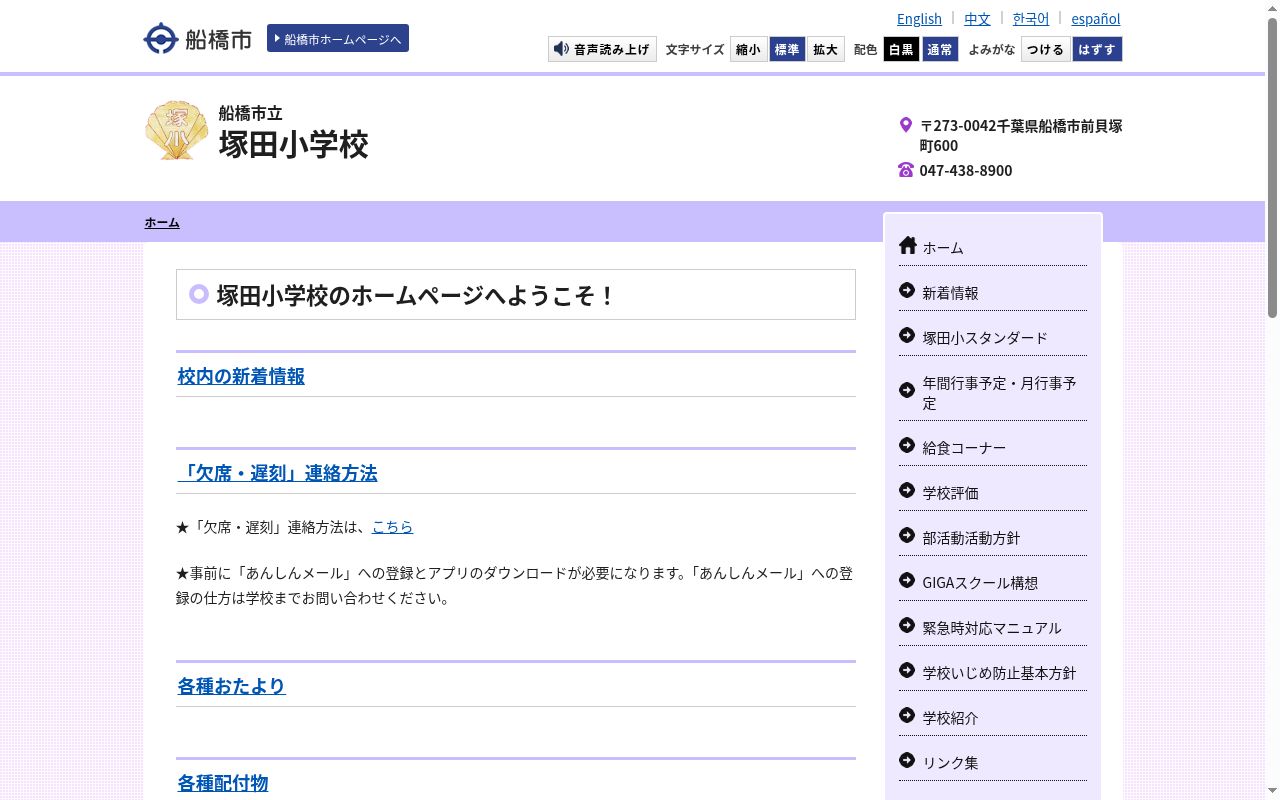The width and height of the screenshot is (1280, 800).
Task: Open the 校内の新着情報 heading link
Action: pyautogui.click(x=241, y=376)
